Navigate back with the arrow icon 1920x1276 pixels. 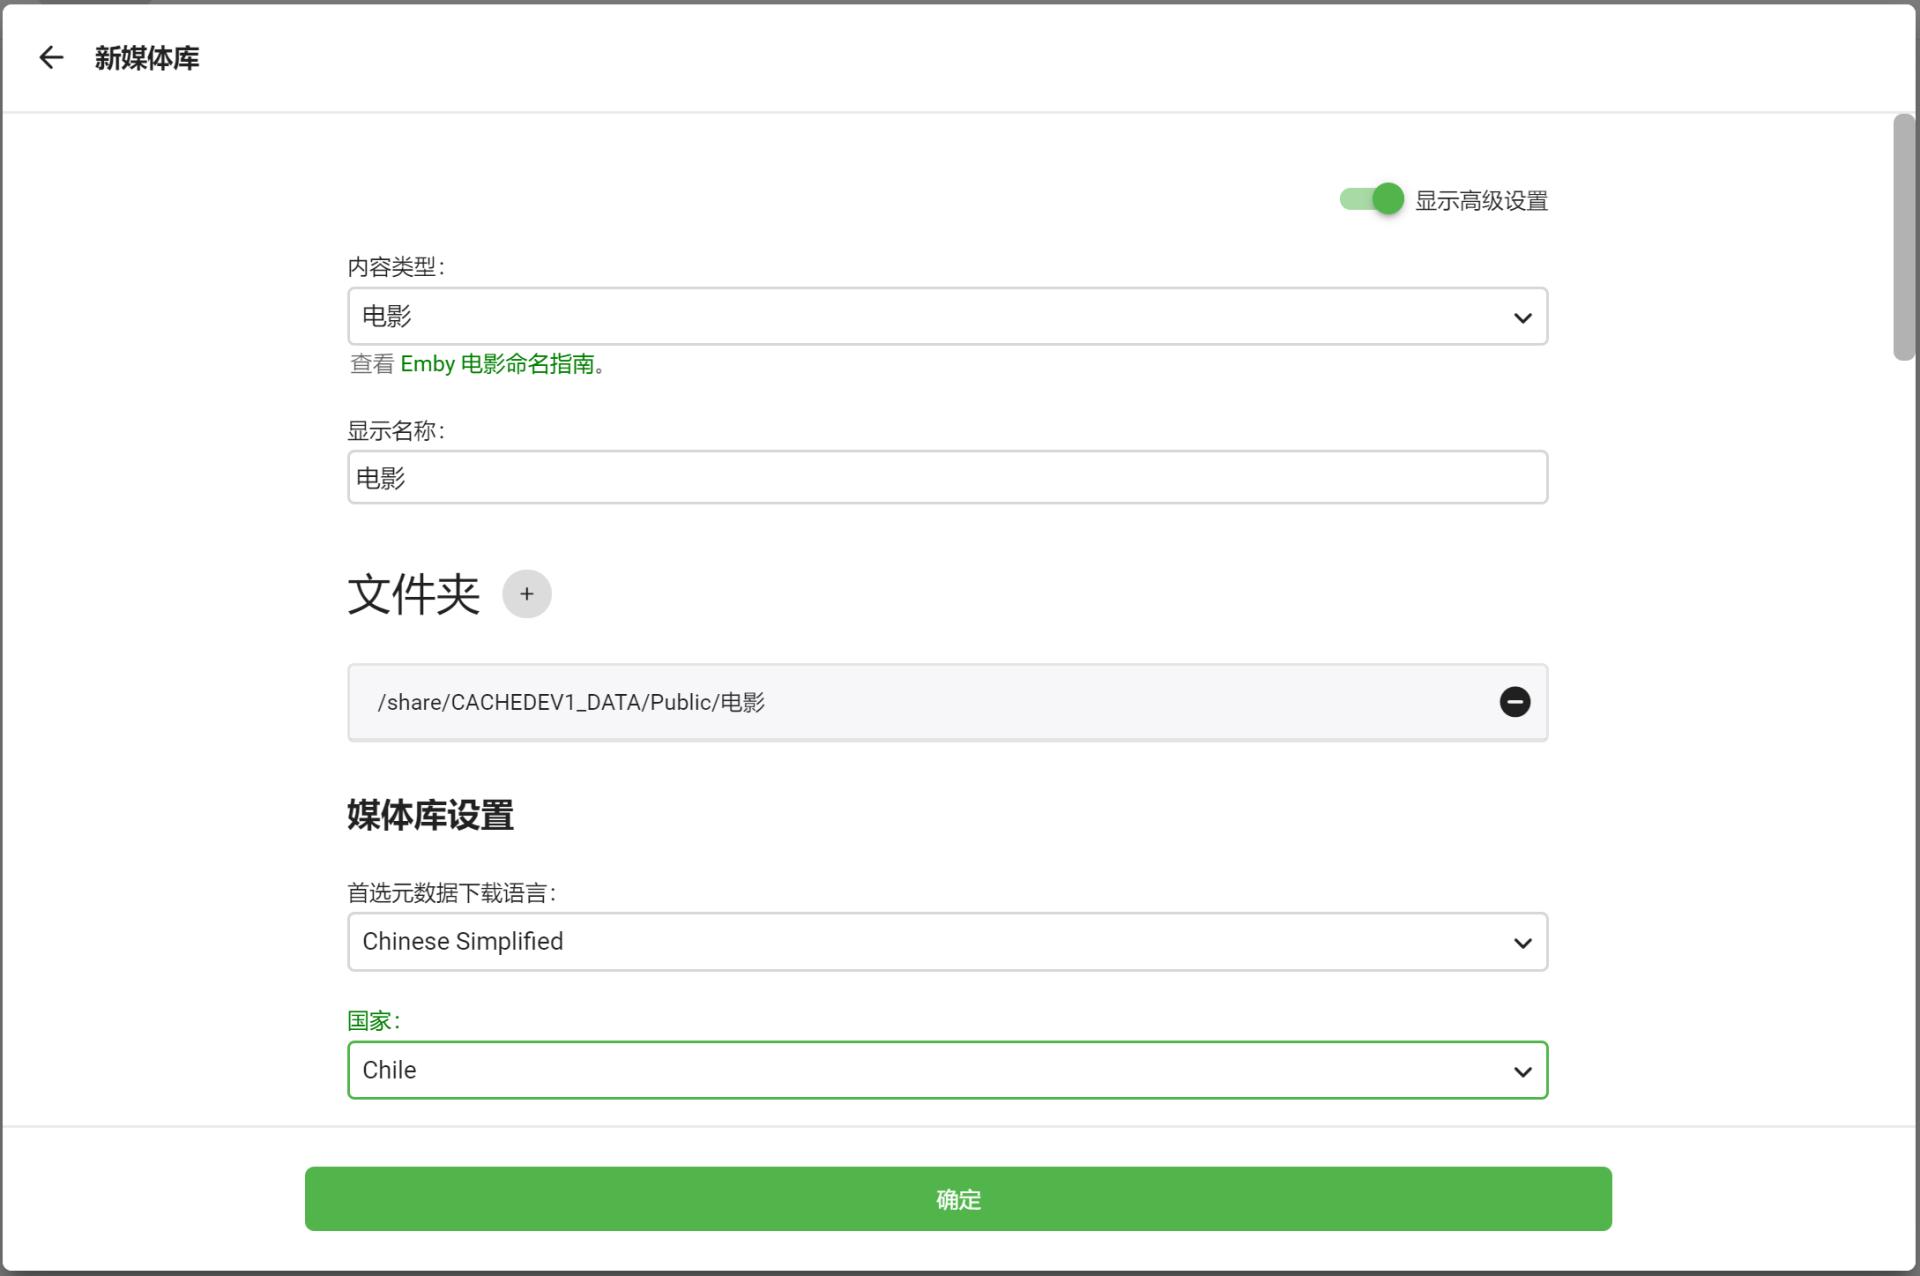pyautogui.click(x=52, y=57)
